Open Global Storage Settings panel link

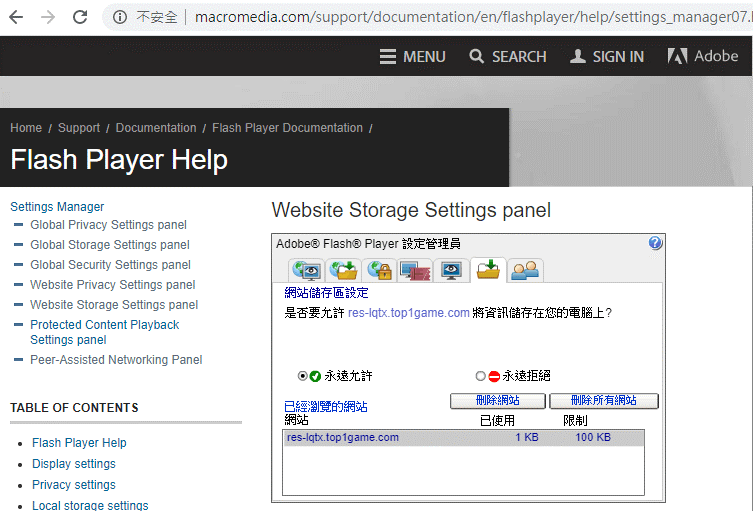point(109,245)
